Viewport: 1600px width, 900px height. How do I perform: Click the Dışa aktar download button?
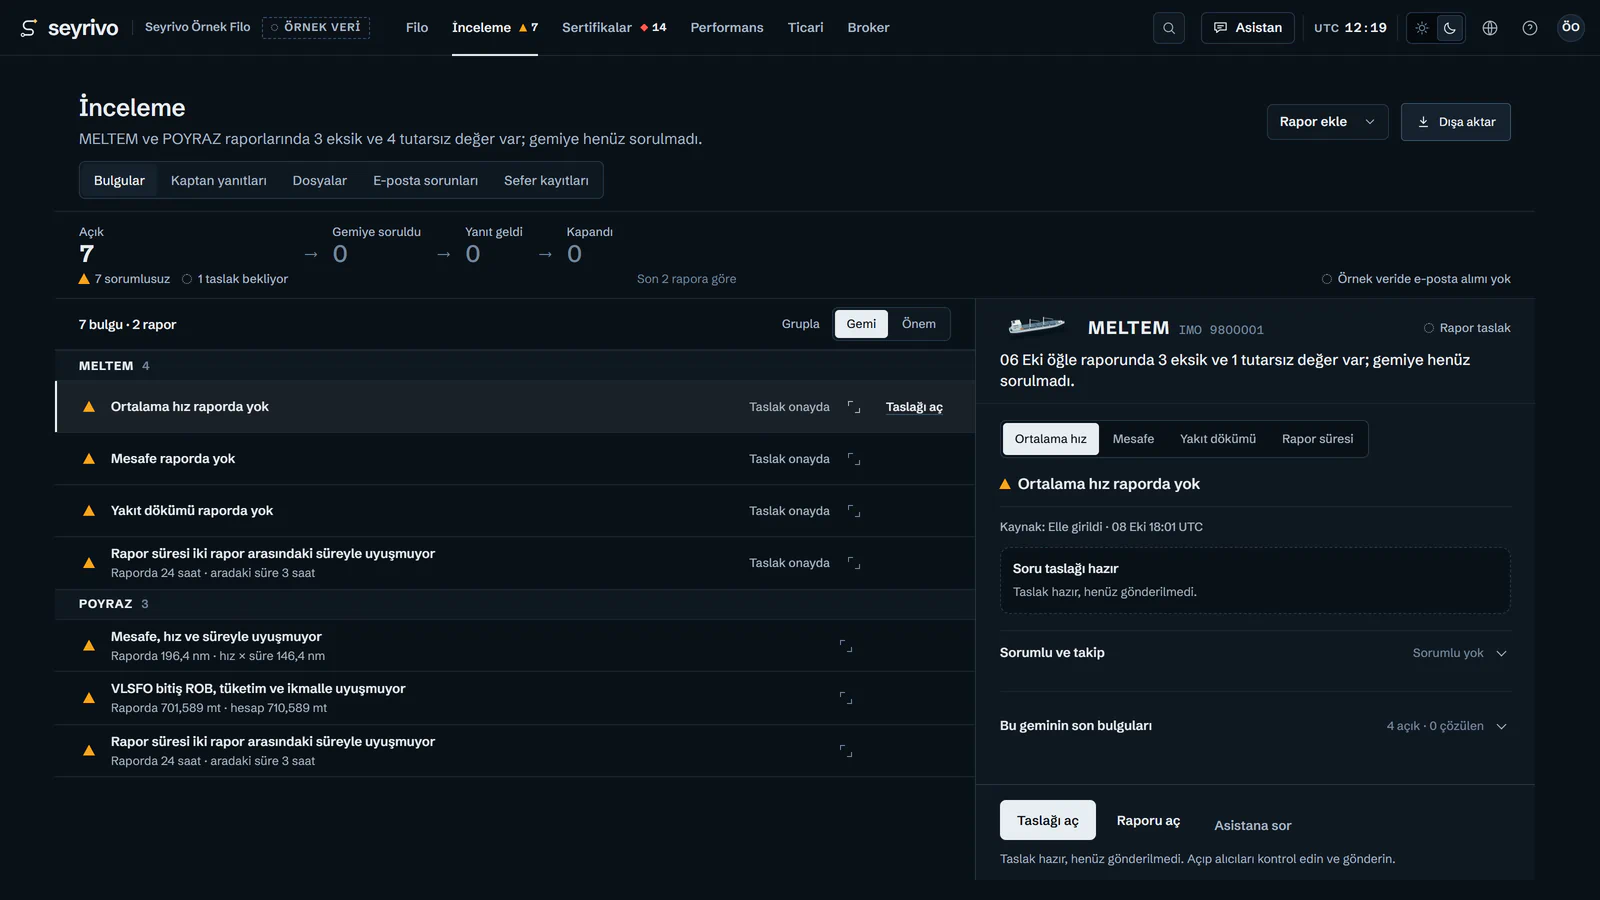point(1456,122)
